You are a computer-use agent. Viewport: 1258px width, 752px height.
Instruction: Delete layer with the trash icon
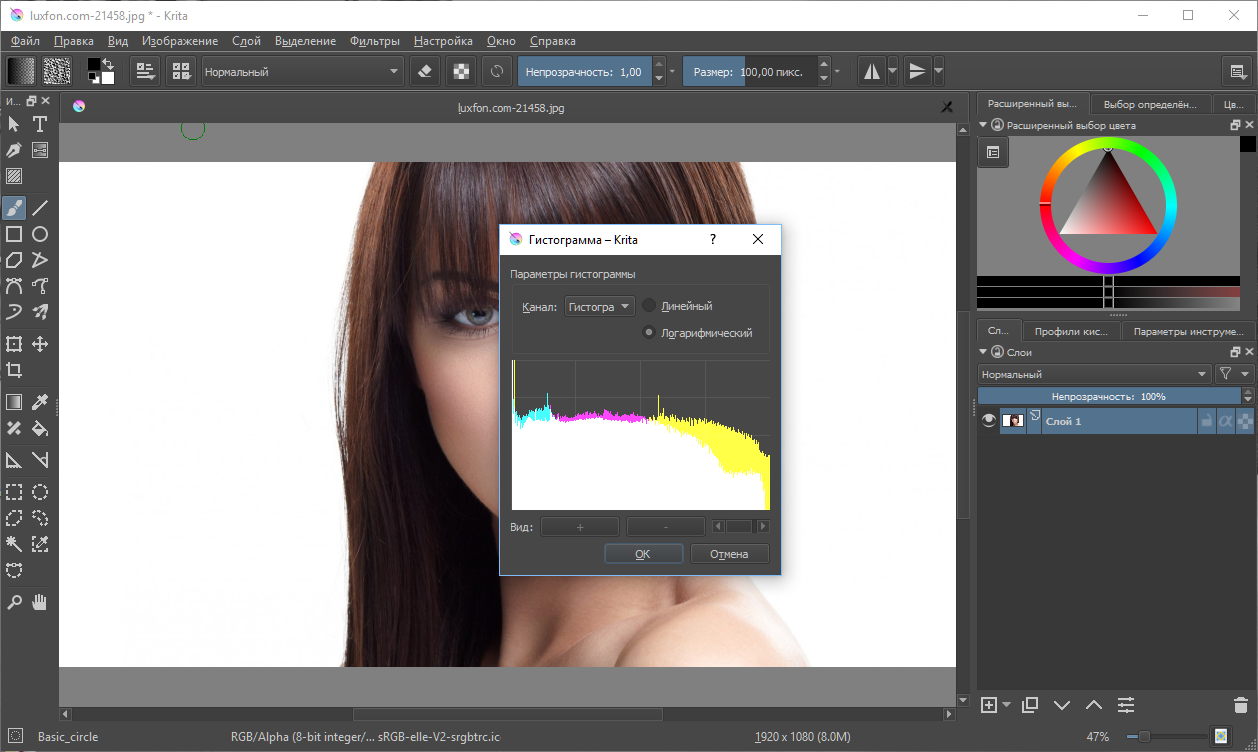click(1240, 705)
